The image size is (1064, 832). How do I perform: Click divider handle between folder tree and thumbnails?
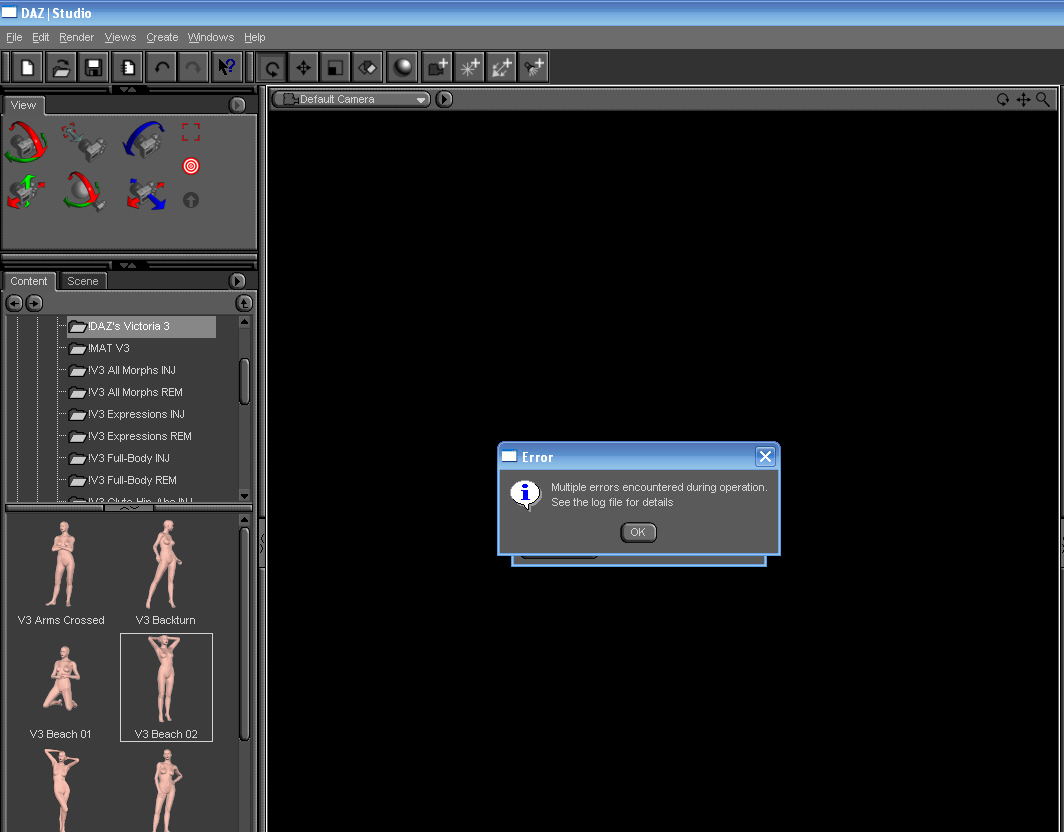pos(128,508)
